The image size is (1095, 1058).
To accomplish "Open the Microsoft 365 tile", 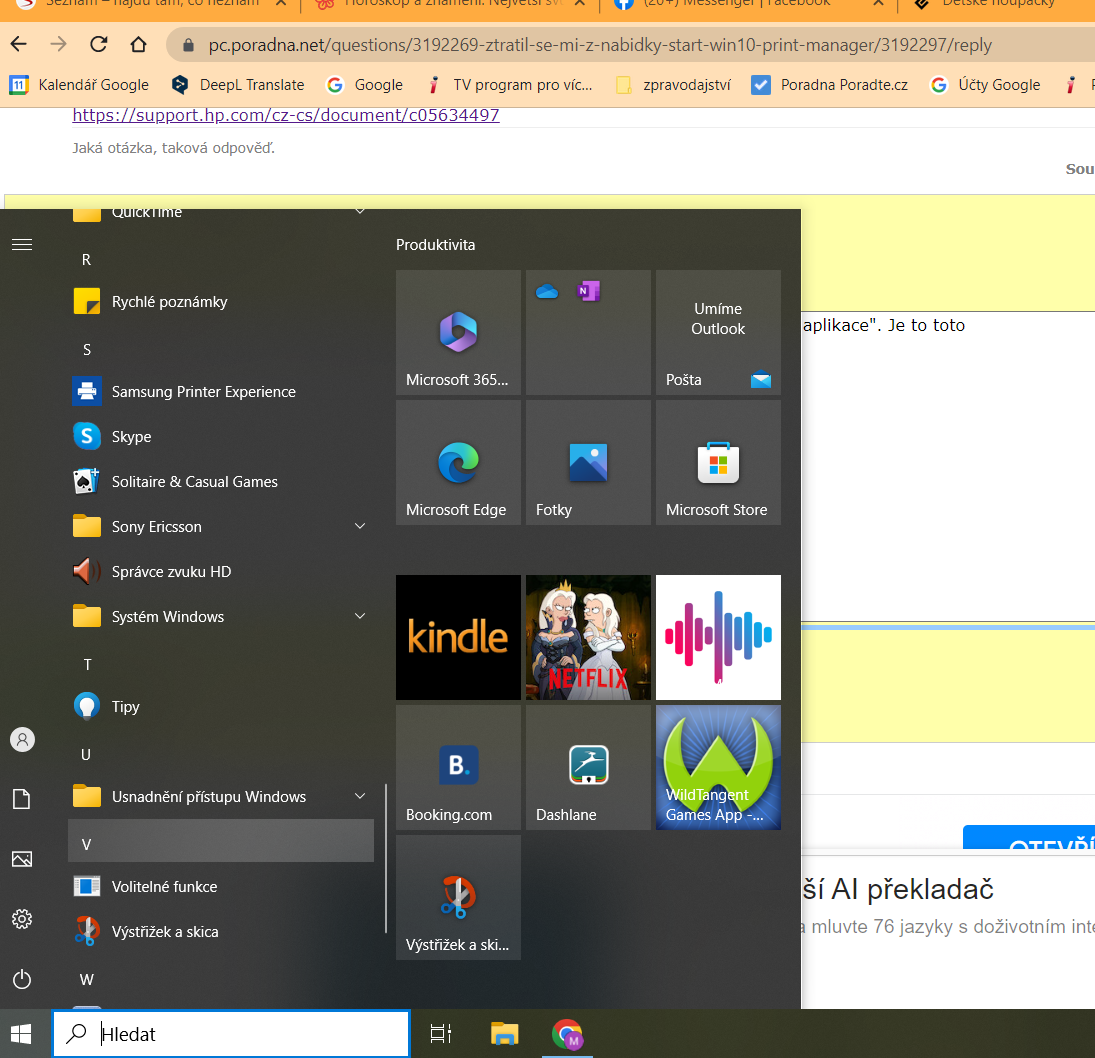I will pyautogui.click(x=458, y=332).
